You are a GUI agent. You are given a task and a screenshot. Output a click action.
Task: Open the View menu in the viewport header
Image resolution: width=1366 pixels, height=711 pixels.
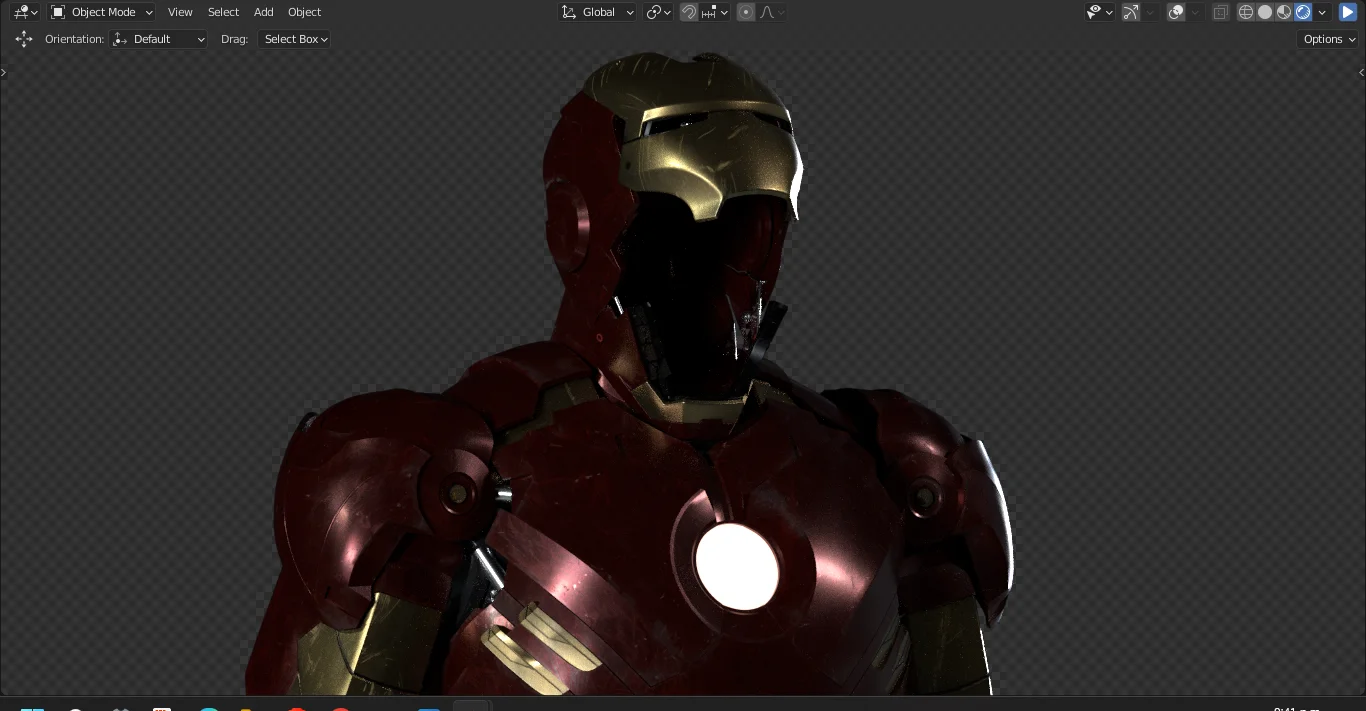(180, 12)
